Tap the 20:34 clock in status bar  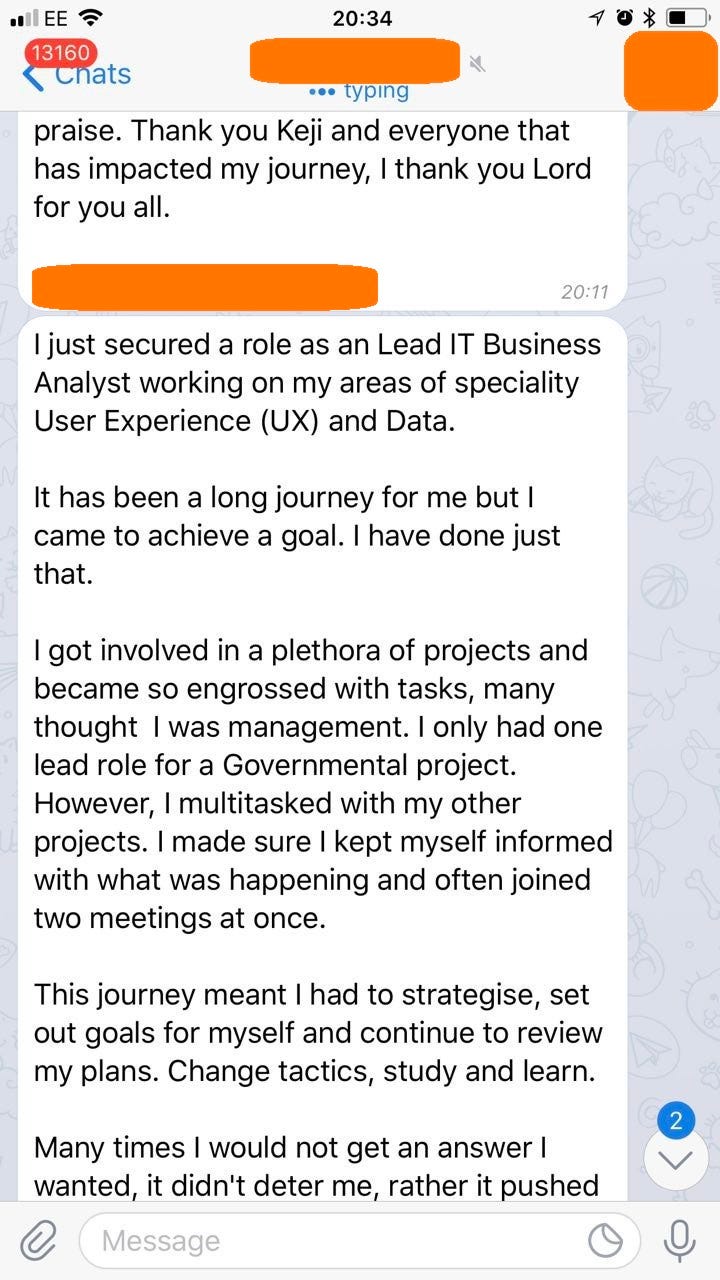click(x=362, y=18)
